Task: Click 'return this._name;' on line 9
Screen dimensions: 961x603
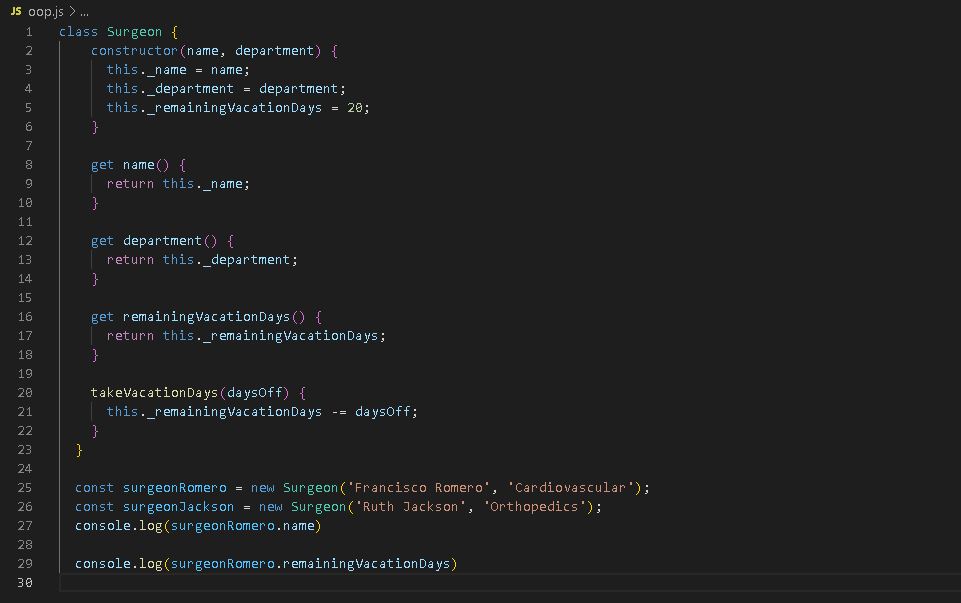Action: [178, 184]
